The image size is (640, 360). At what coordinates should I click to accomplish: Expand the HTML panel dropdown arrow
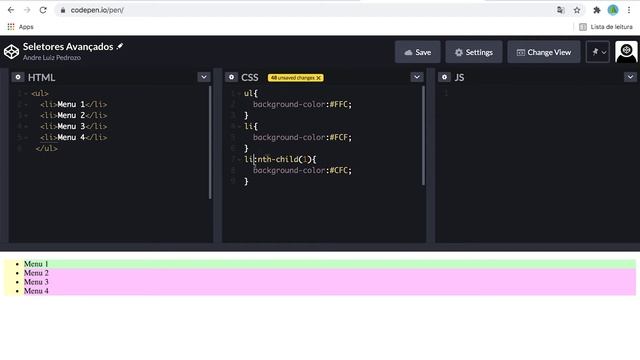pyautogui.click(x=204, y=77)
